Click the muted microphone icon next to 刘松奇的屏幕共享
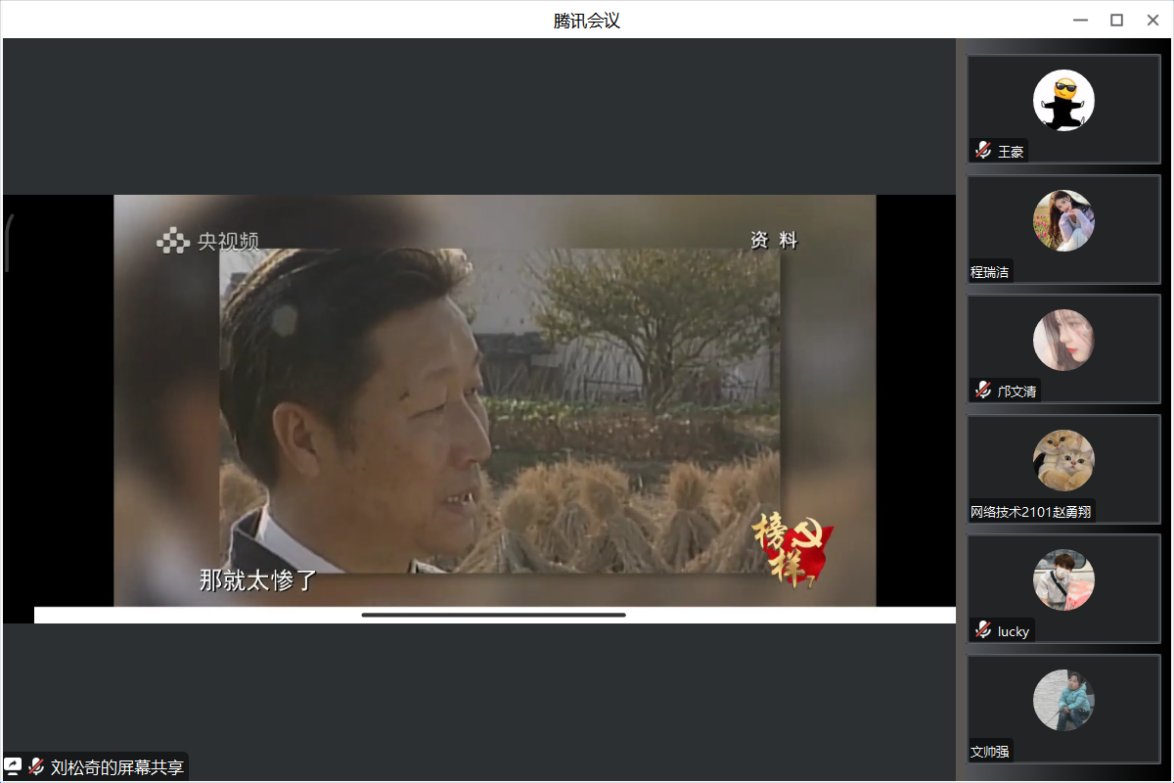Image resolution: width=1174 pixels, height=783 pixels. (36, 767)
